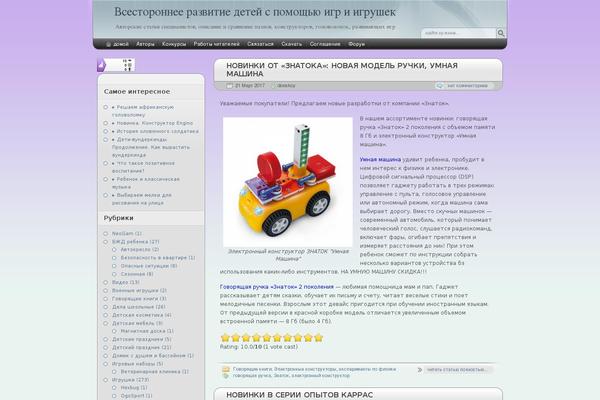600x400 pixels.
Task: Open «История оловянного солдатика» sidebar link
Action: click(x=158, y=131)
